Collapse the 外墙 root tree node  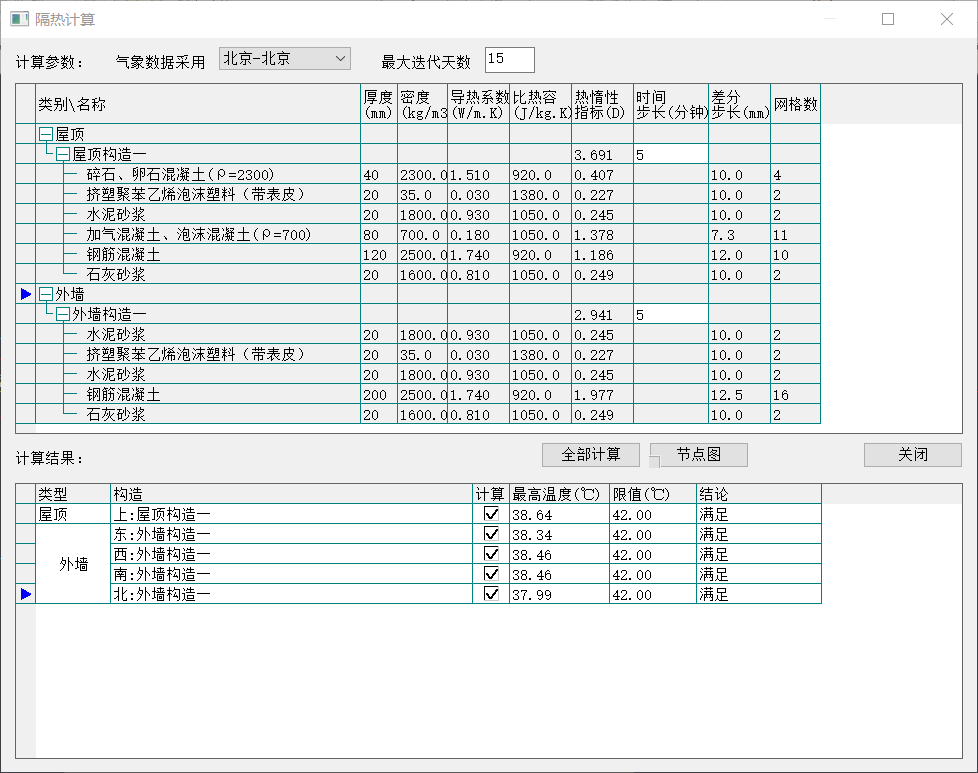tap(45, 295)
